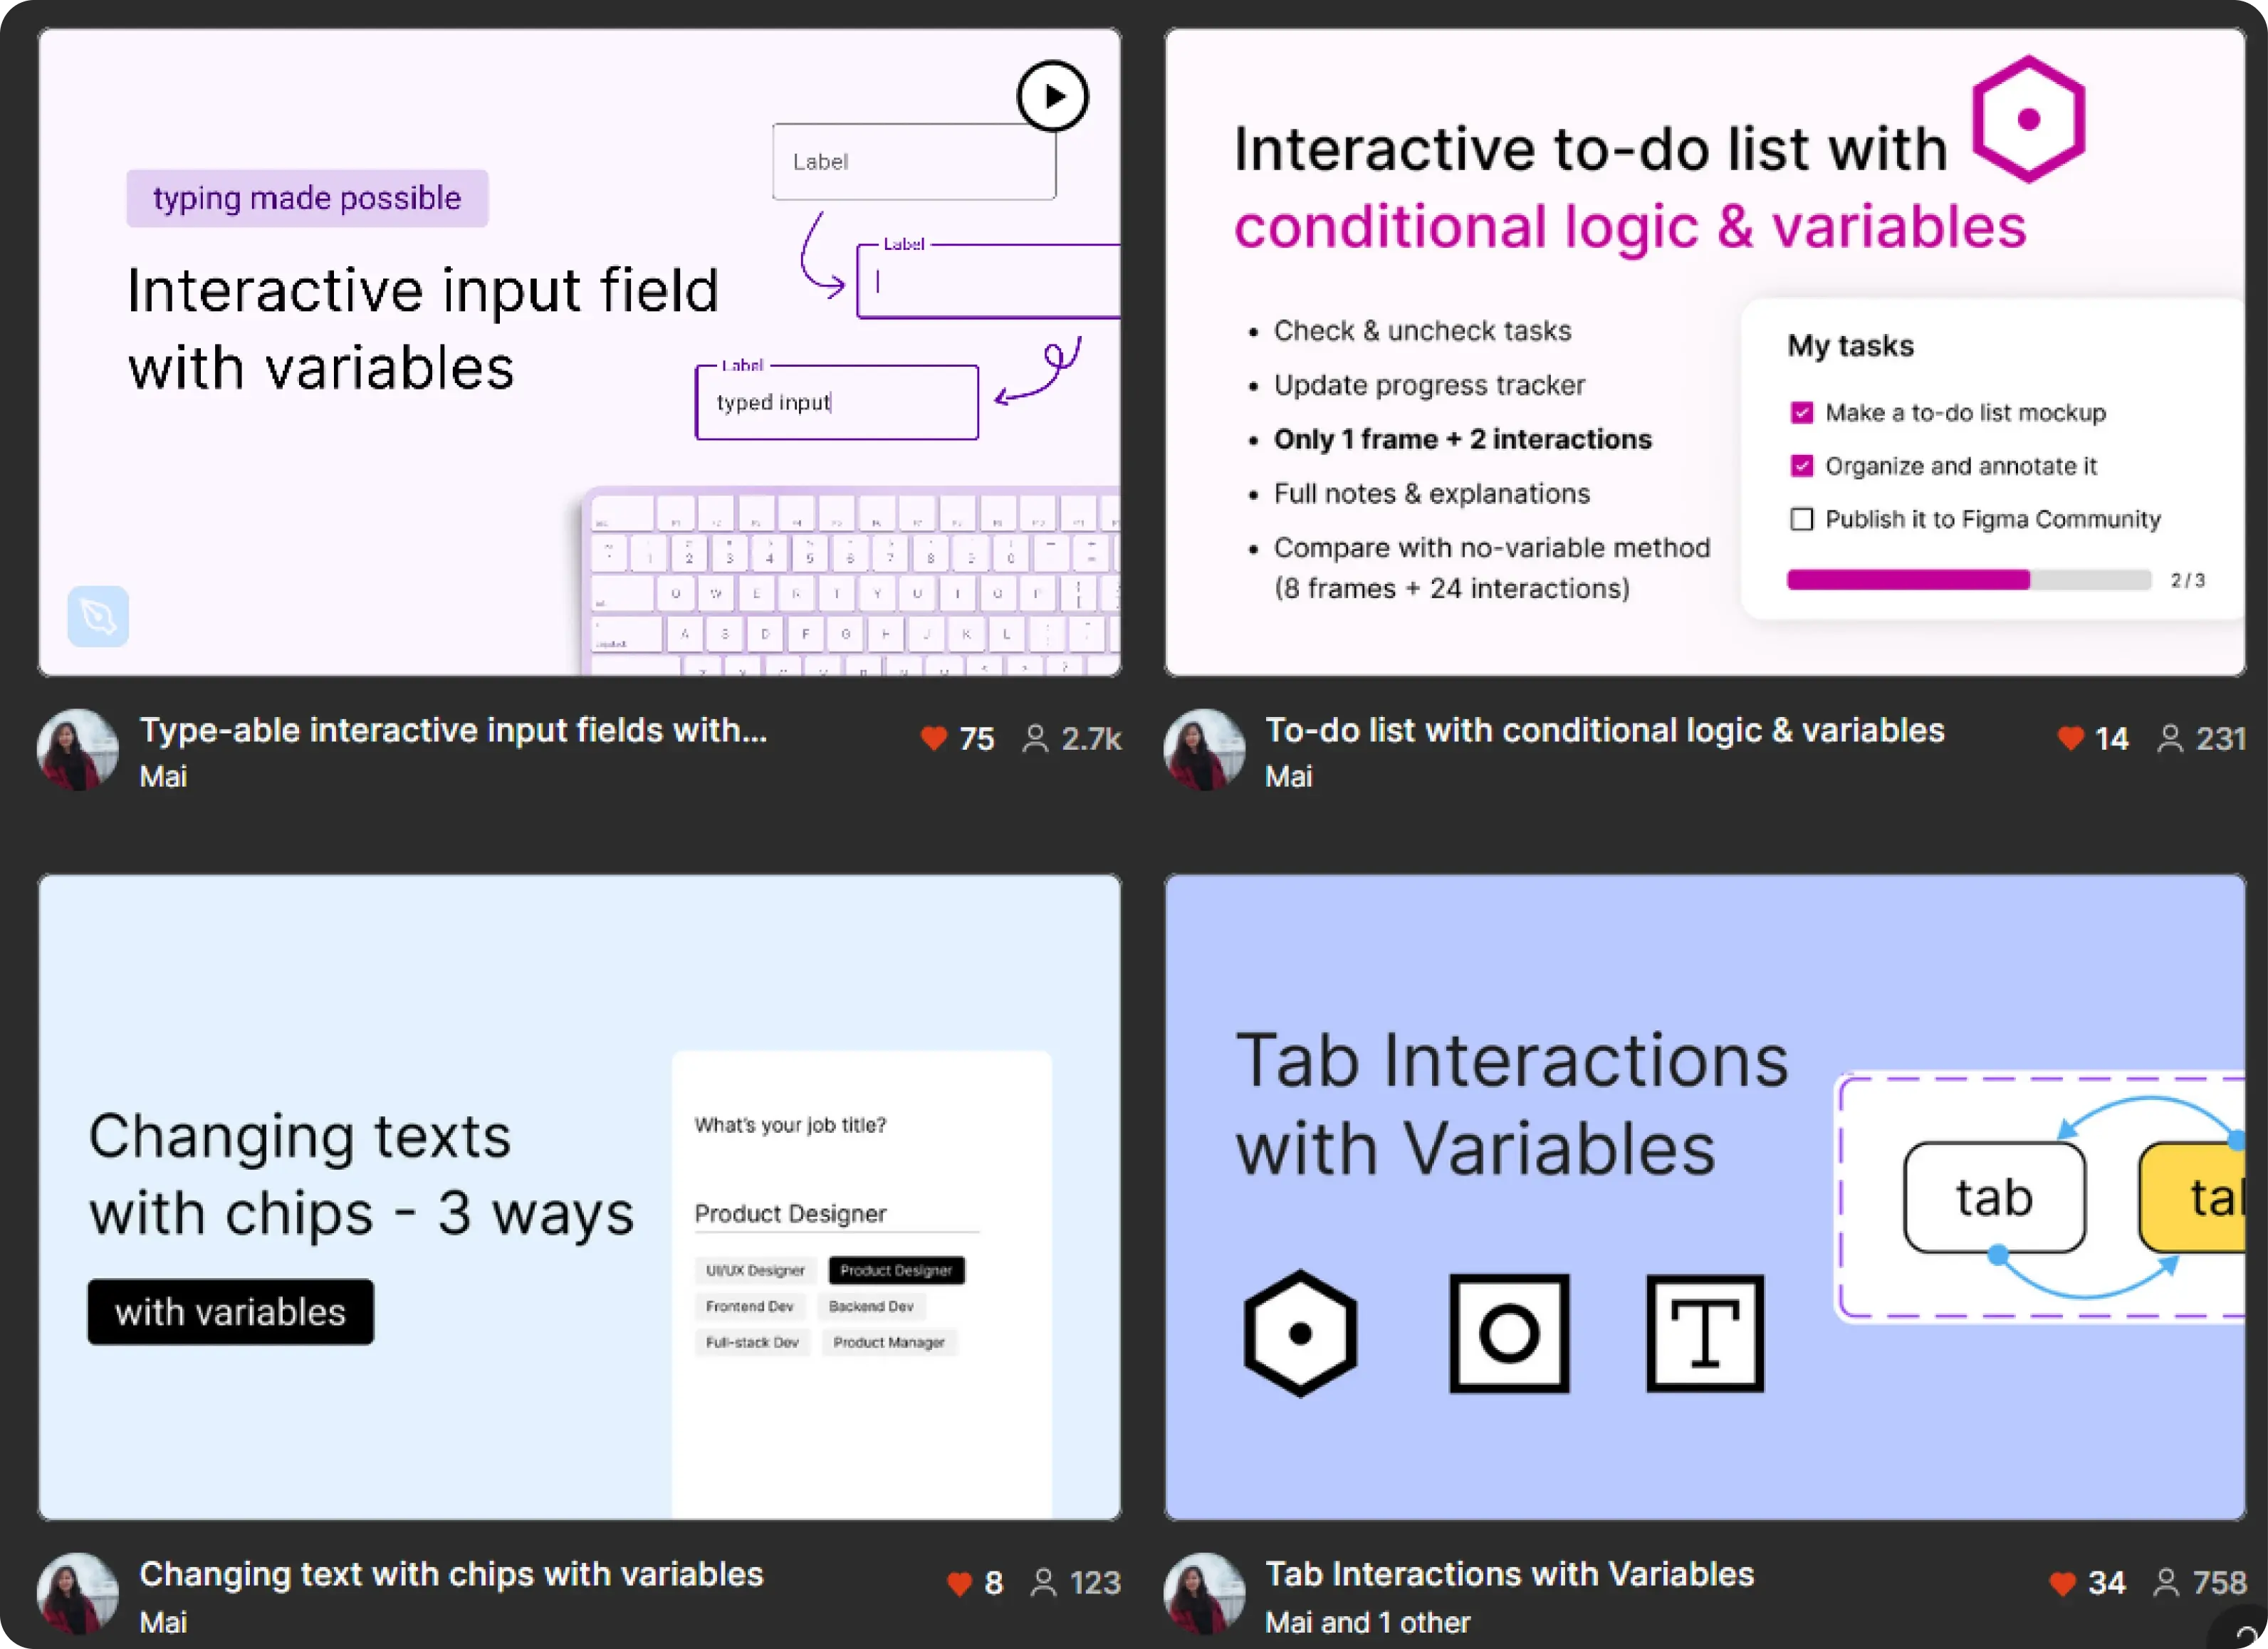Image resolution: width=2268 pixels, height=1649 pixels.
Task: Click users icon next to 758 count
Action: [x=2166, y=1583]
